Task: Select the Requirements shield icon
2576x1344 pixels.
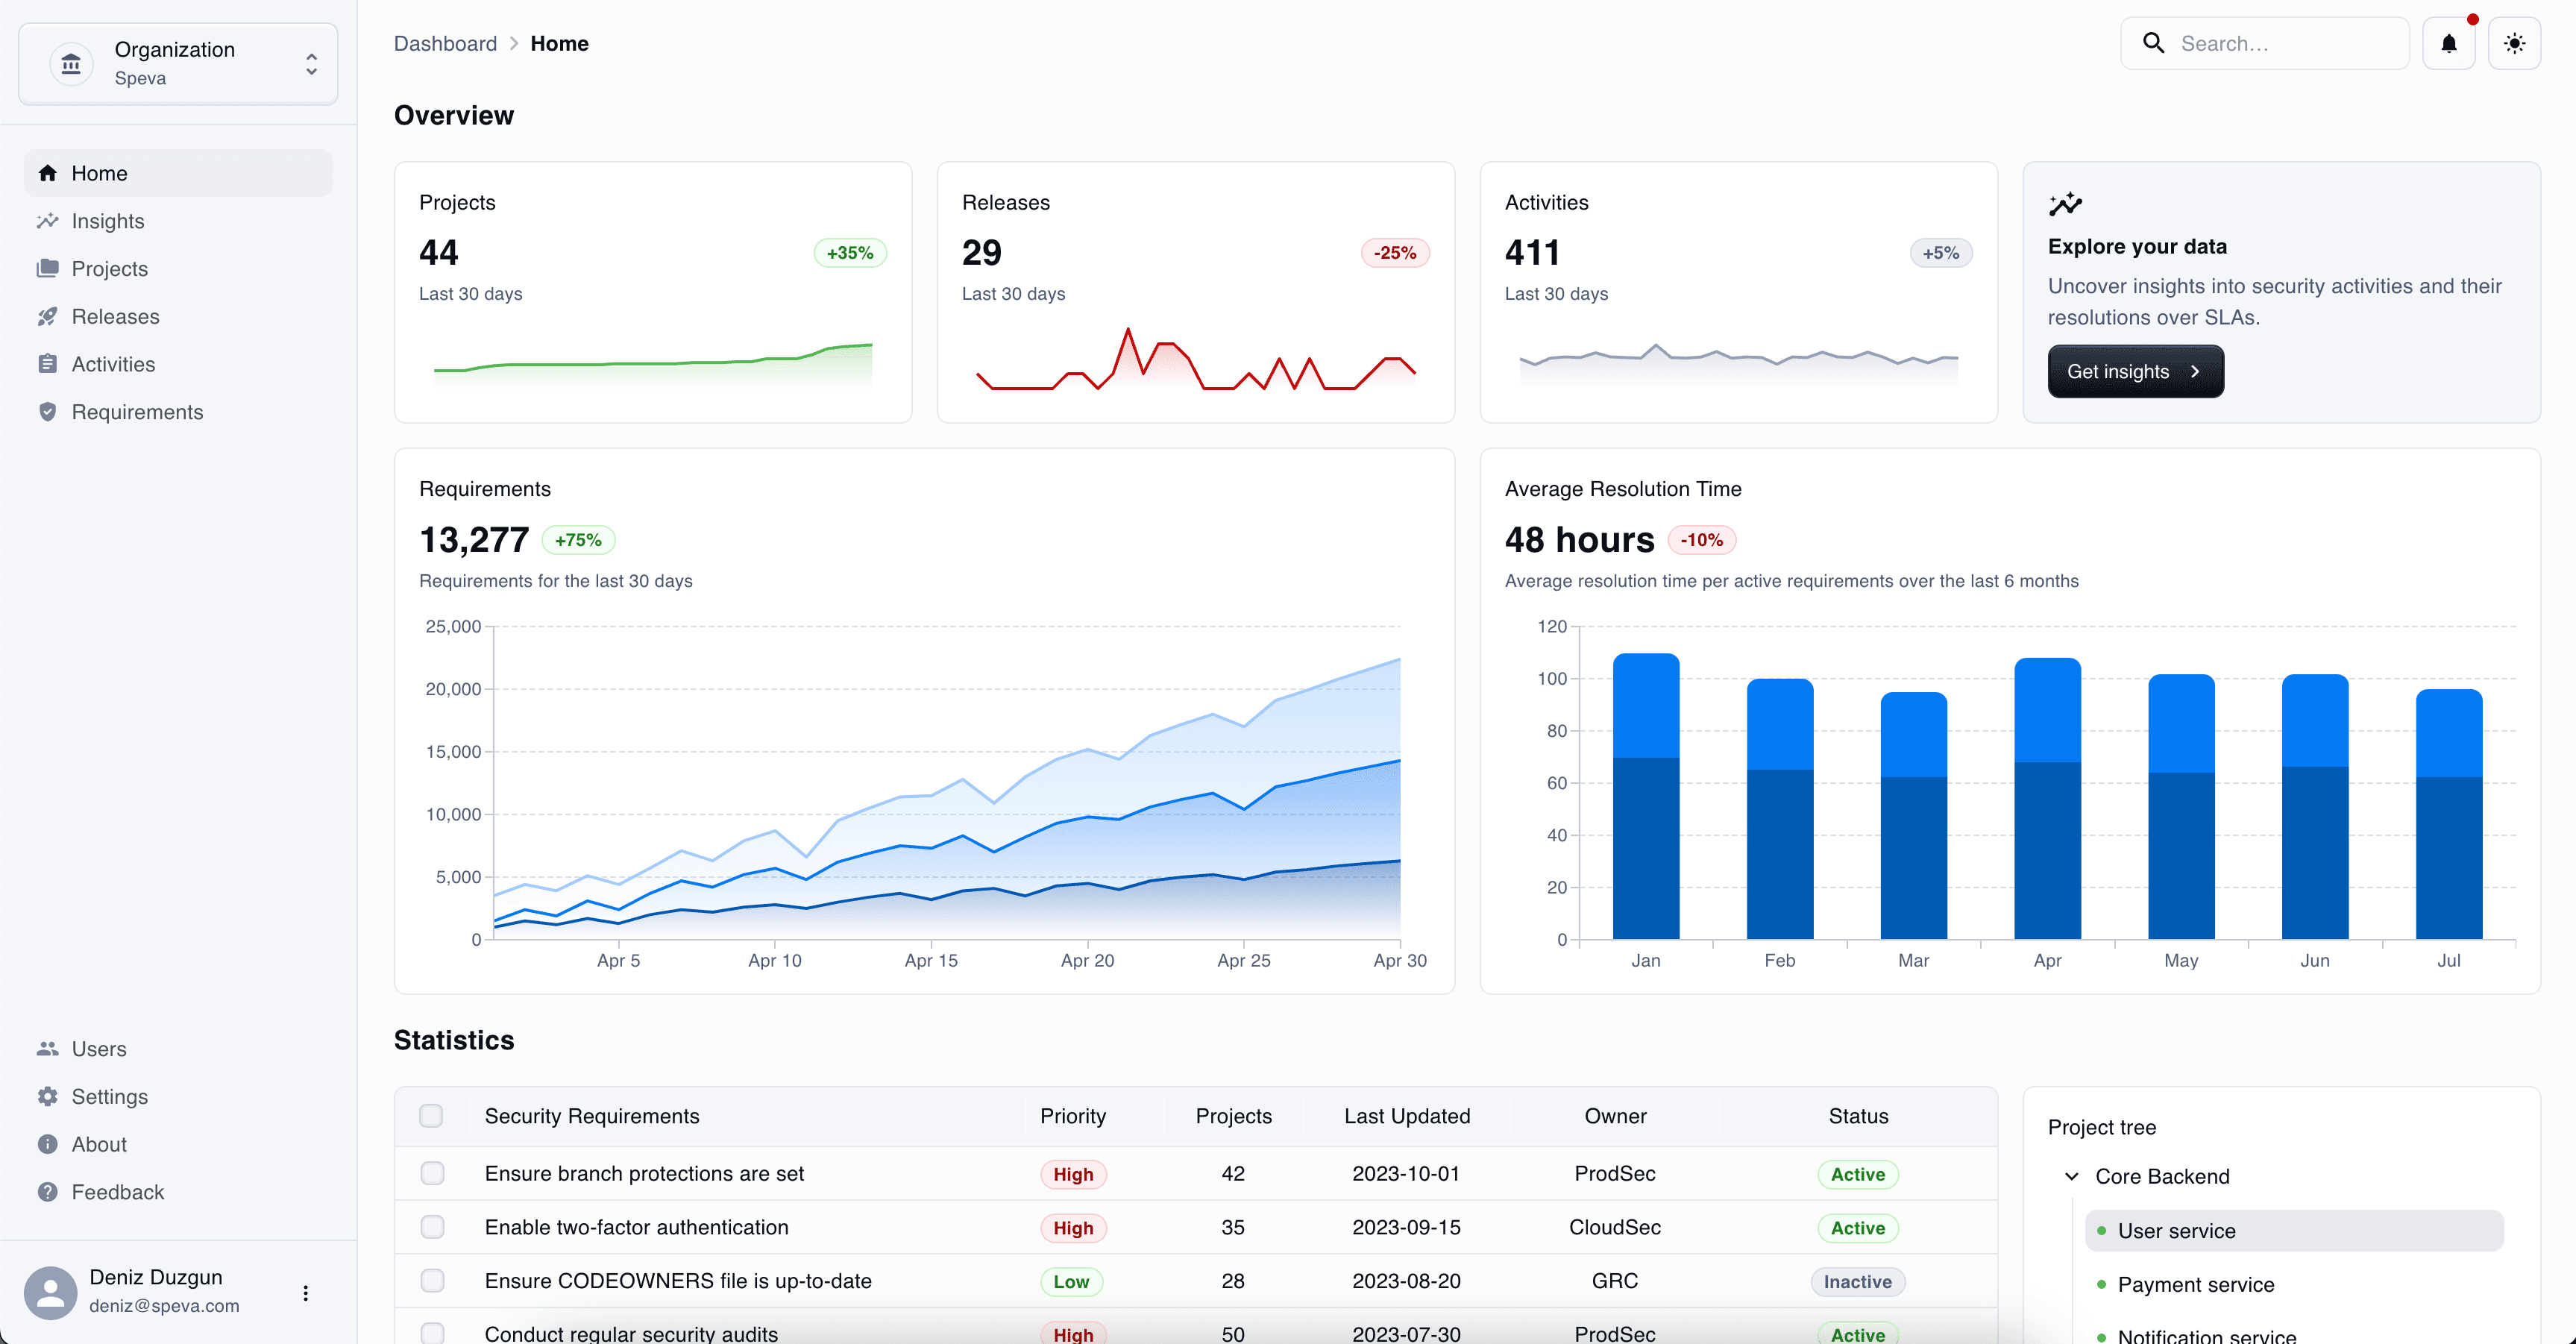Action: pyautogui.click(x=48, y=412)
